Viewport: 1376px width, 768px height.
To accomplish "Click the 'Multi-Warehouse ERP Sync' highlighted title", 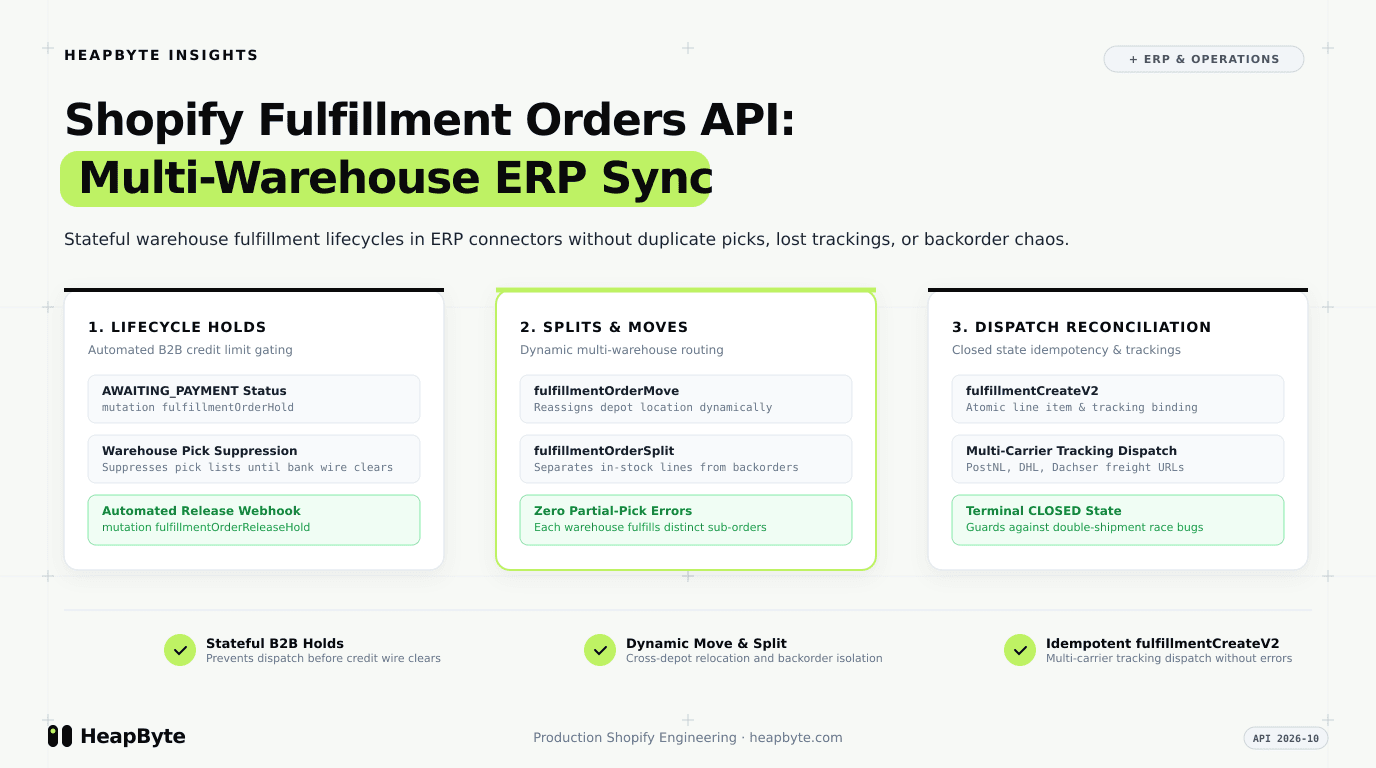I will pyautogui.click(x=385, y=179).
